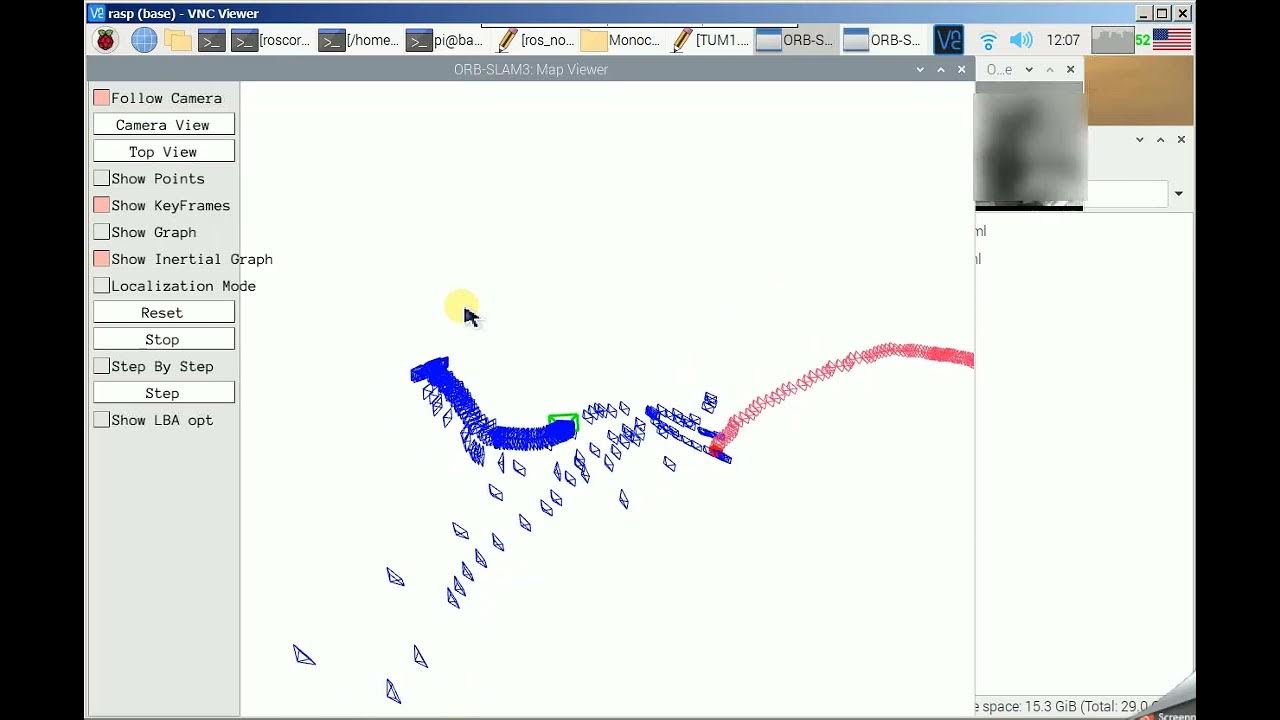Screen dimensions: 1280x720
Task: Open the dropdown arrow in right window
Action: (x=1179, y=194)
